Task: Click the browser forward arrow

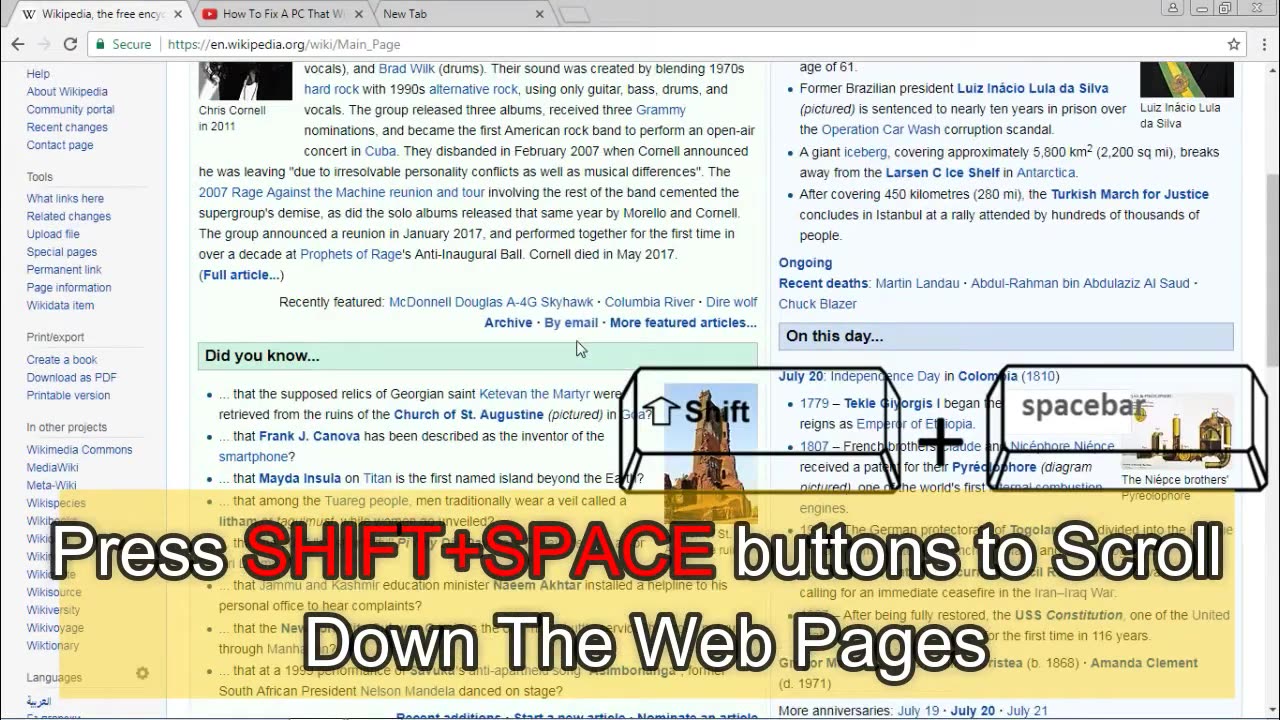Action: [44, 44]
